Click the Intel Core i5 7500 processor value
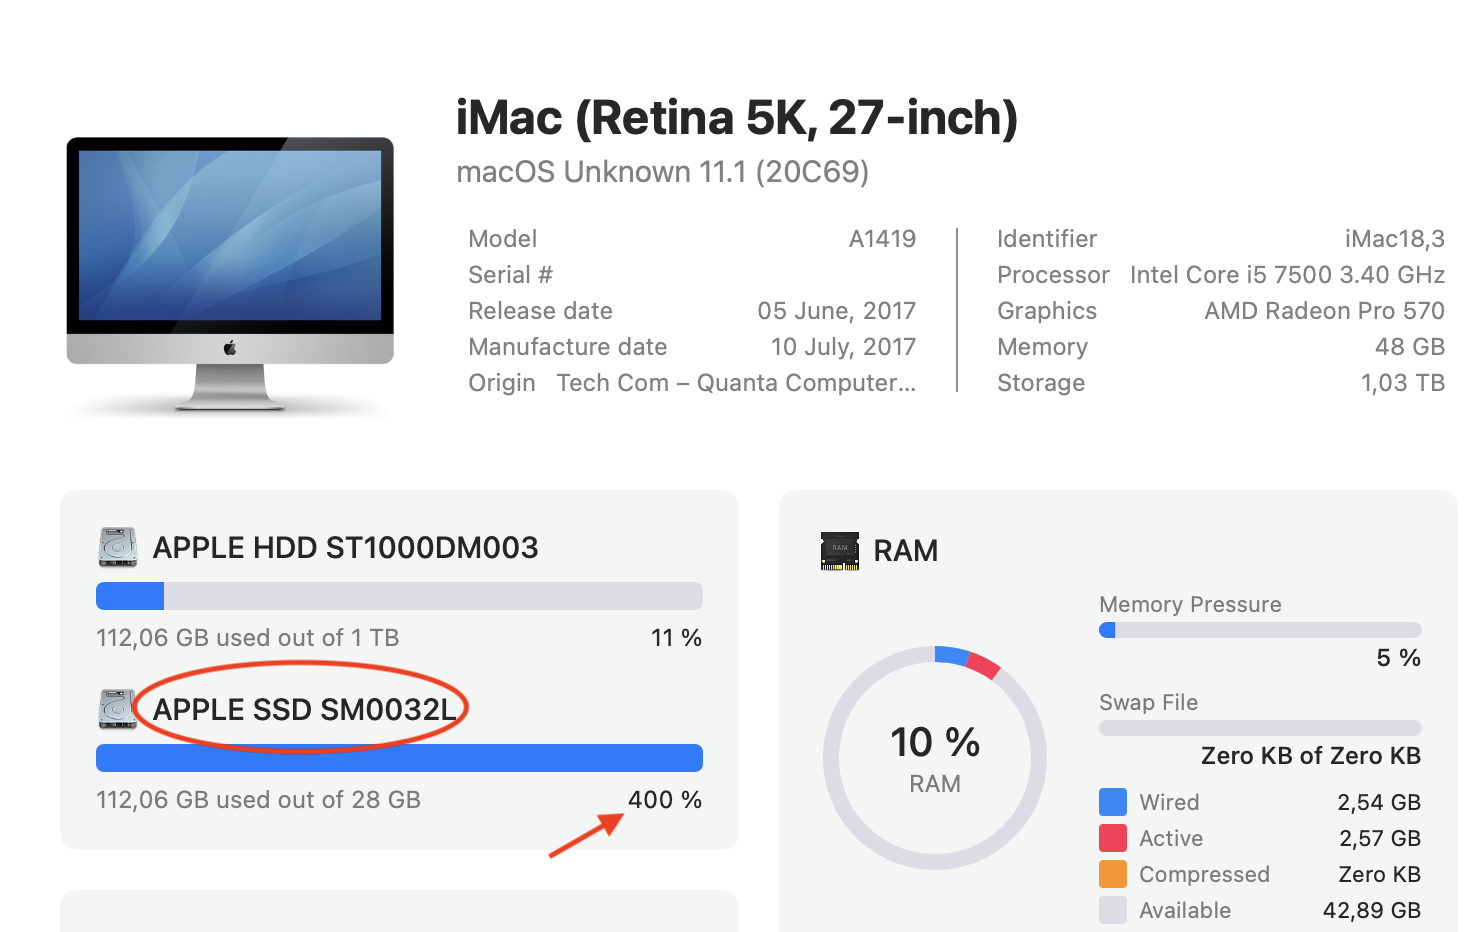Viewport: 1472px width, 932px height. (x=1287, y=275)
